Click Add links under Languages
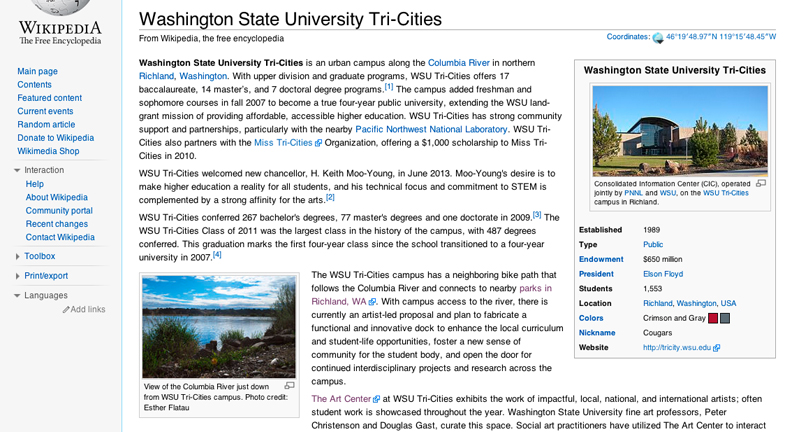Screen dimensions: 792x432 tap(88, 309)
